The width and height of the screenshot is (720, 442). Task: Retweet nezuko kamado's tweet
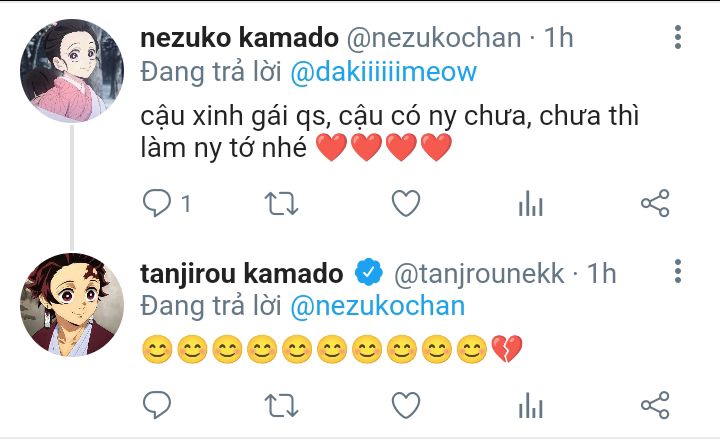click(280, 205)
